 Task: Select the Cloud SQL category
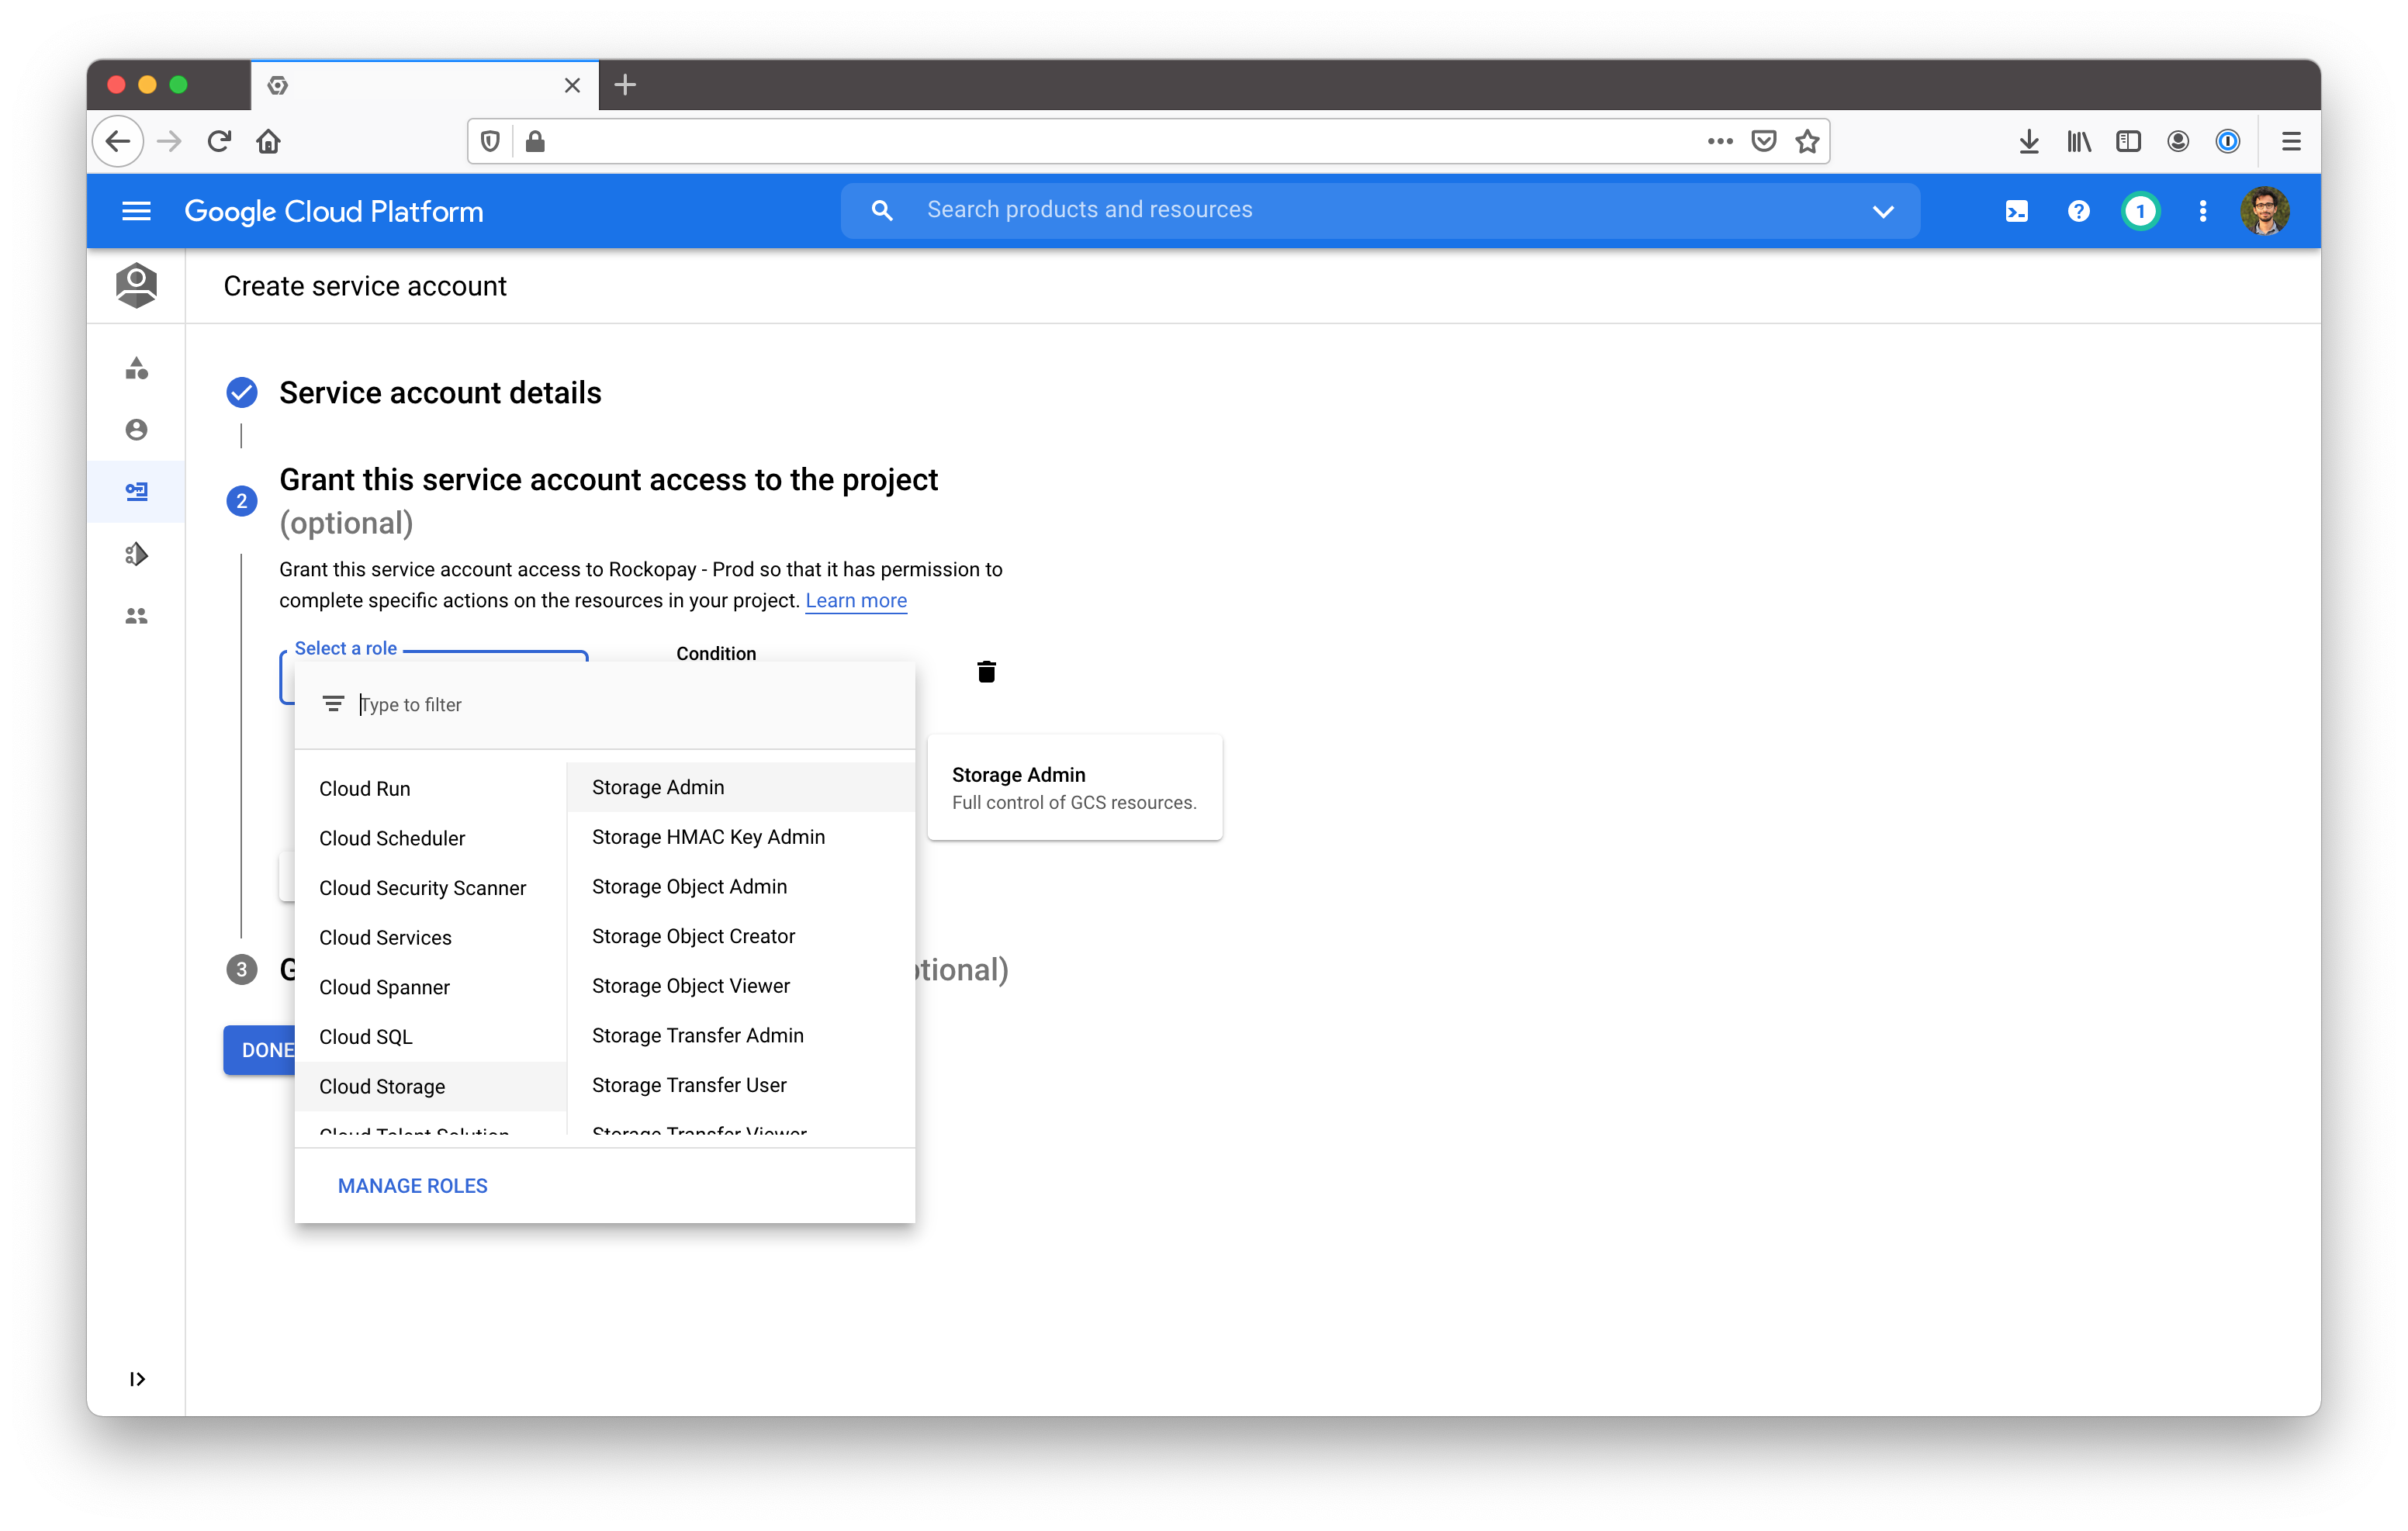[x=365, y=1036]
